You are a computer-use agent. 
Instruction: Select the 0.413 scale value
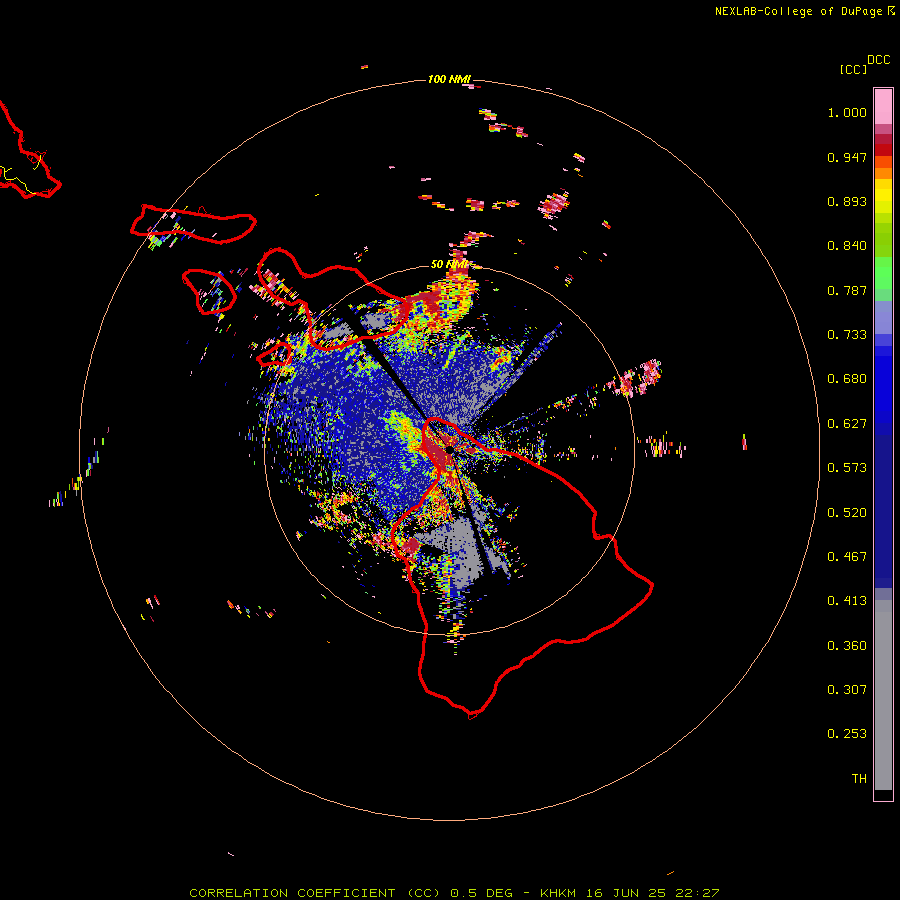847,601
